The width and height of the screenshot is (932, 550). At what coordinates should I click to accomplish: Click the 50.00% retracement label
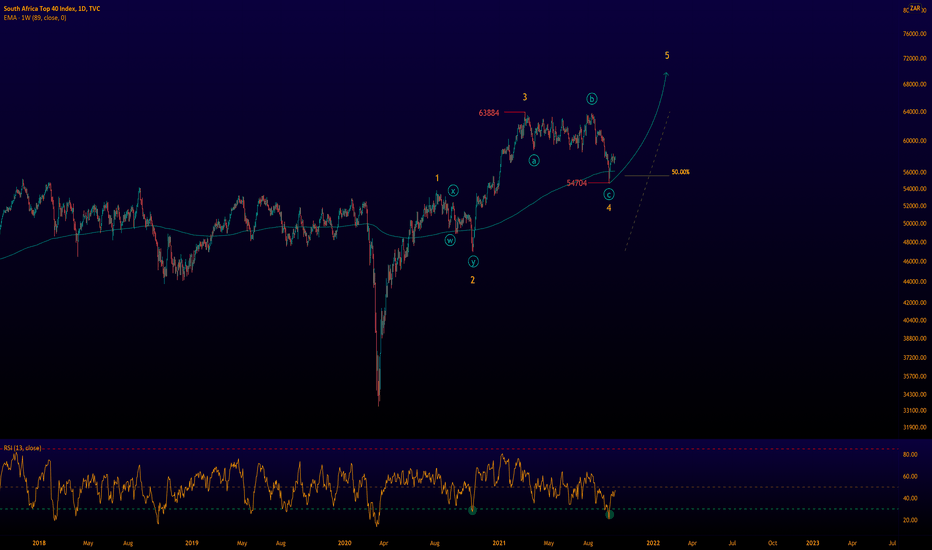(681, 172)
